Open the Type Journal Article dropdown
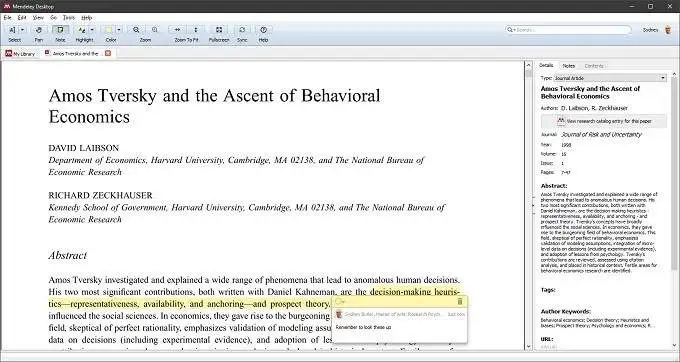This screenshot has height=362, width=680. pyautogui.click(x=610, y=78)
